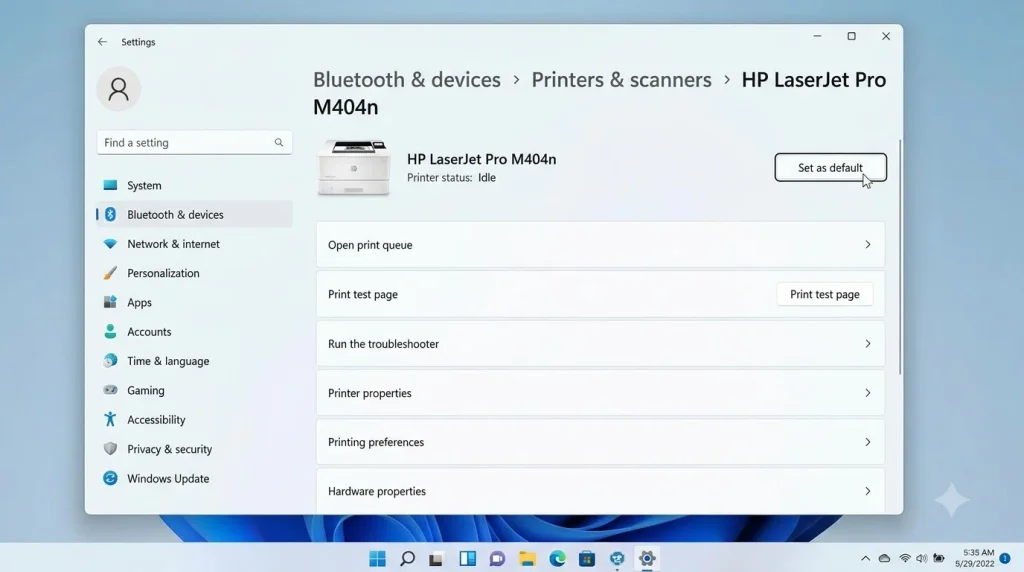Expand Hardware properties chevron
Screen dimensions: 1024x572
coord(868,491)
